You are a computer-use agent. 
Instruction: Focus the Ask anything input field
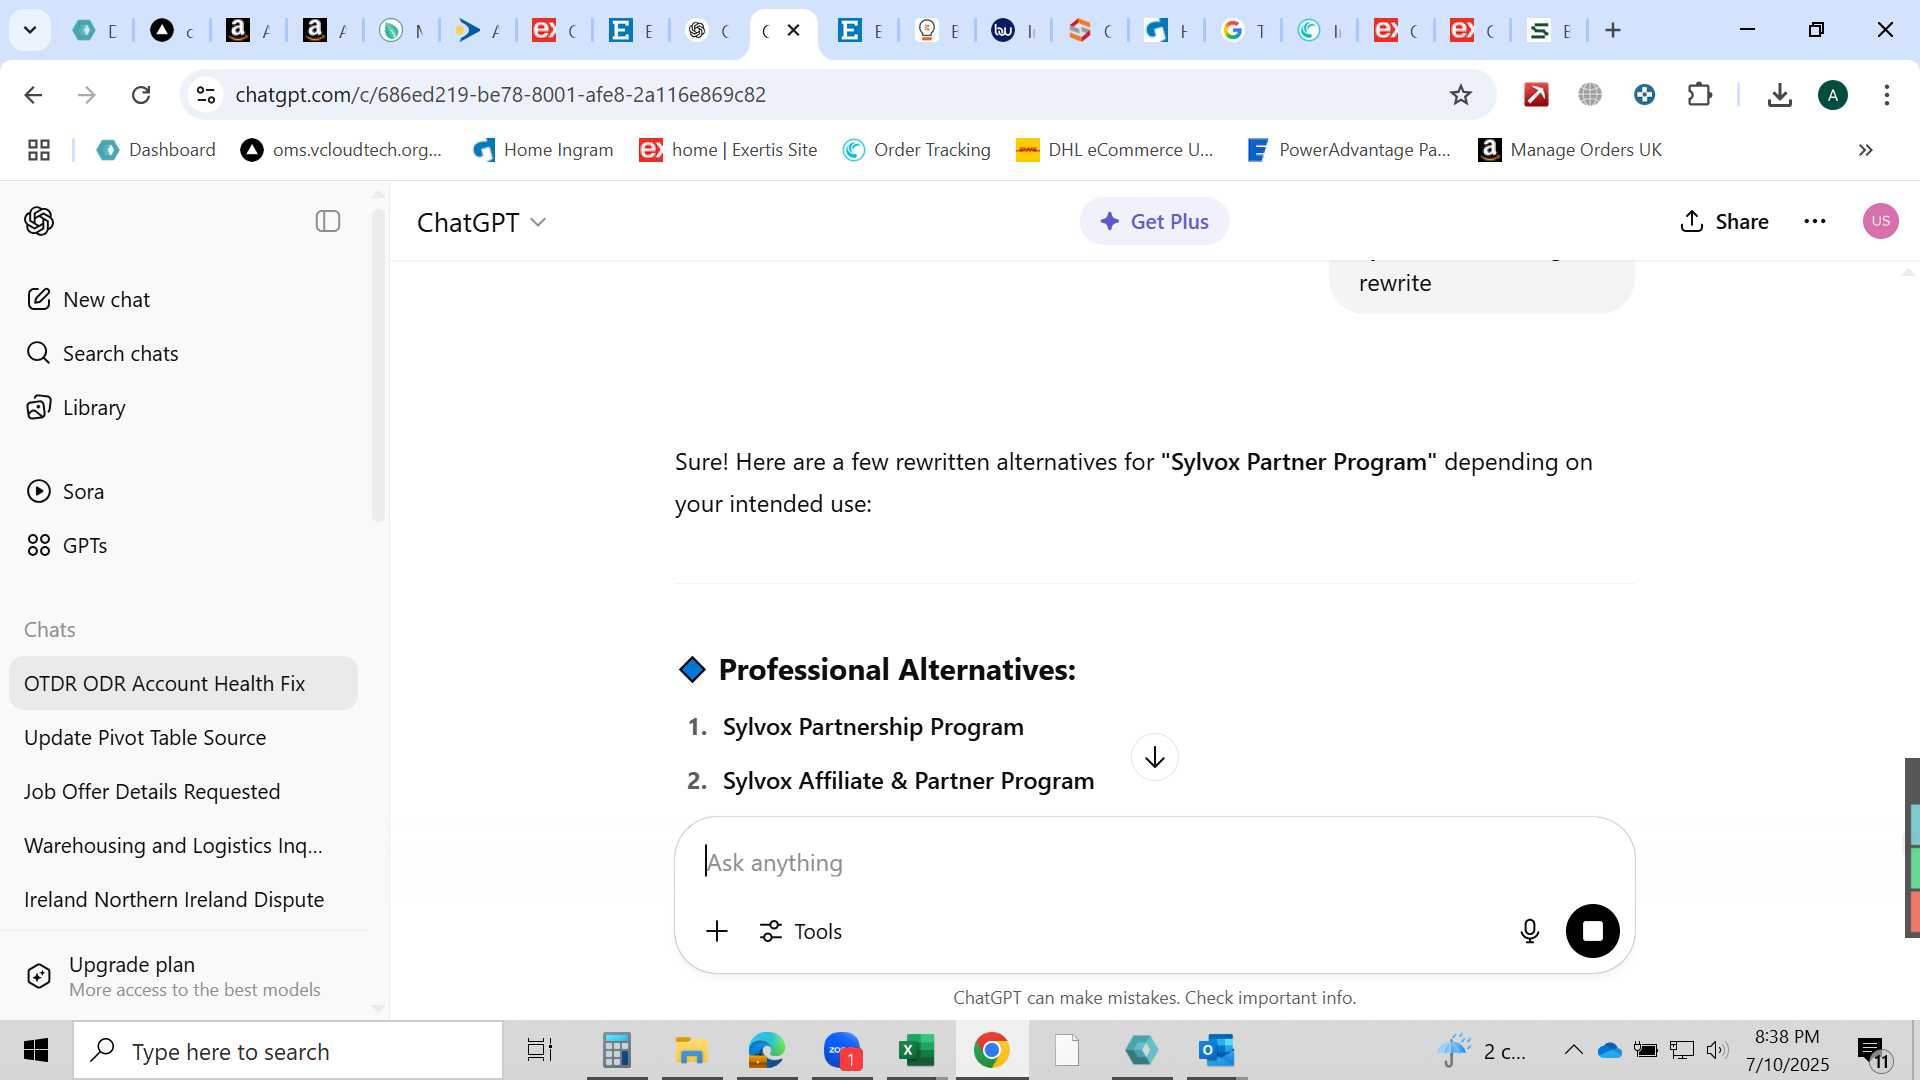[1154, 862]
